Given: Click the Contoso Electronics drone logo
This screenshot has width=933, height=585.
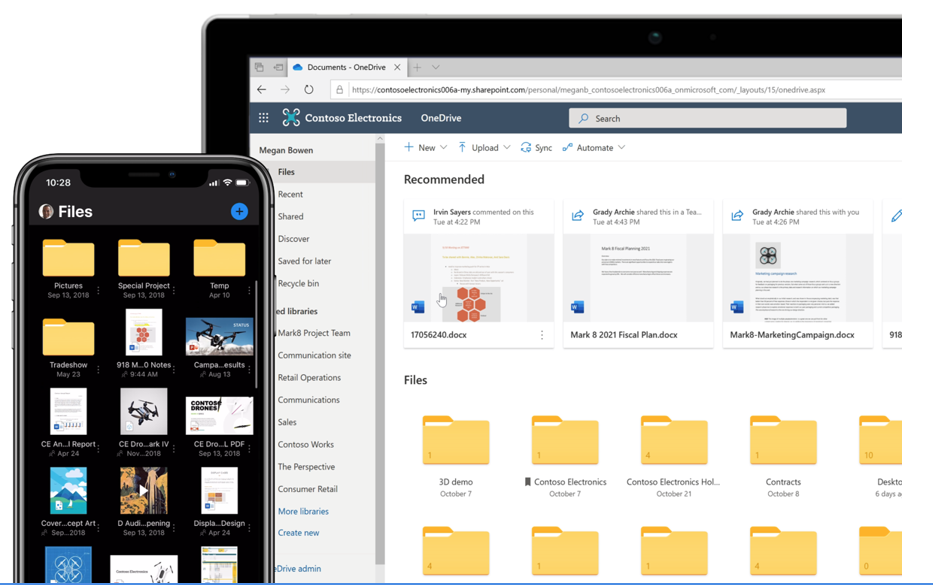Looking at the screenshot, I should [x=291, y=117].
